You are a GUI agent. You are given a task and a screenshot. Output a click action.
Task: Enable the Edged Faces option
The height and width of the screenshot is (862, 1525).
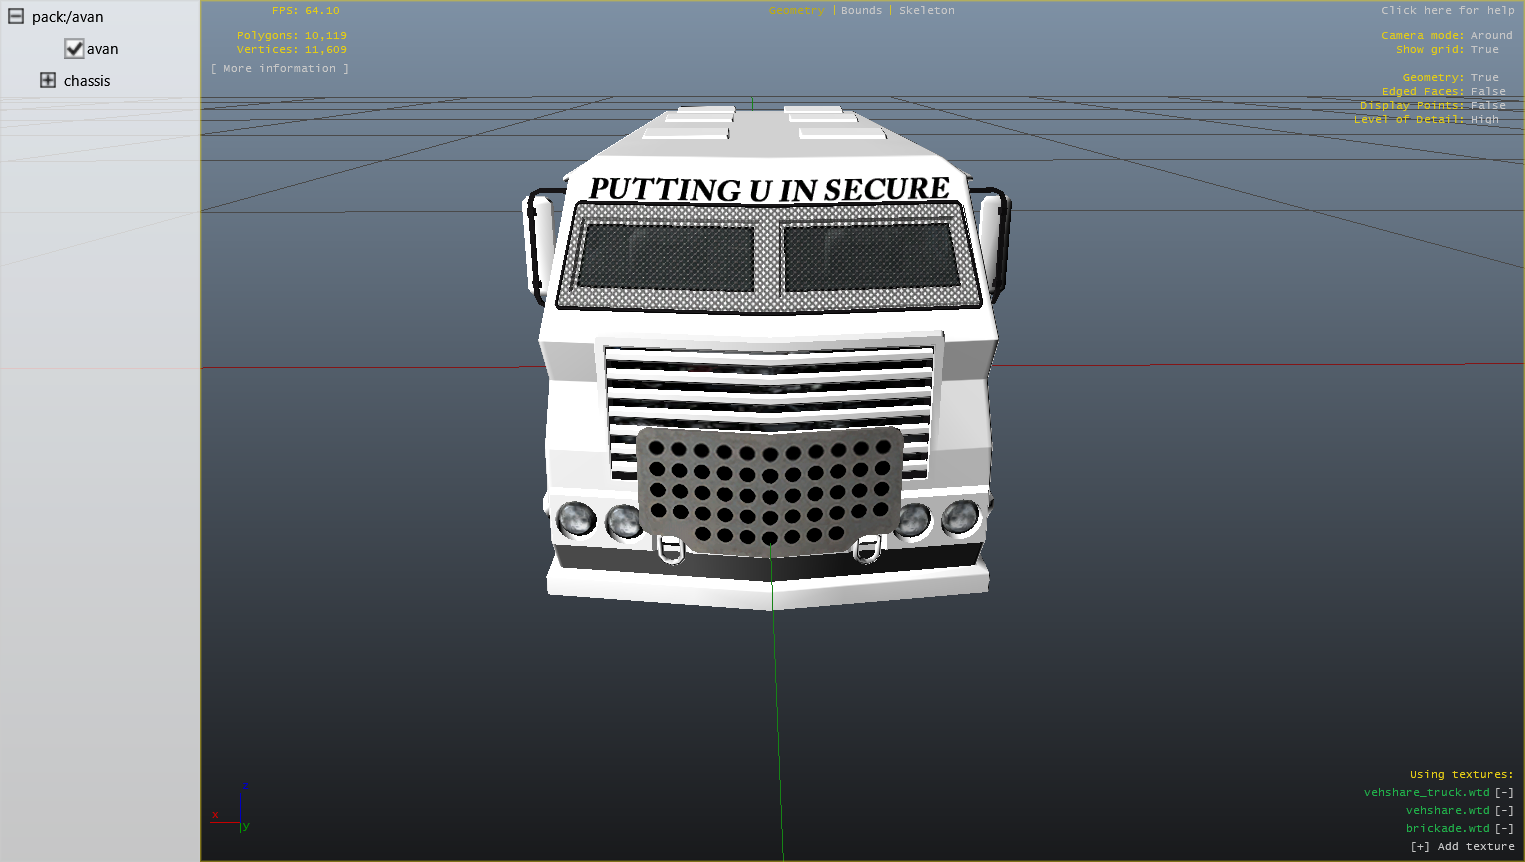(x=1487, y=92)
